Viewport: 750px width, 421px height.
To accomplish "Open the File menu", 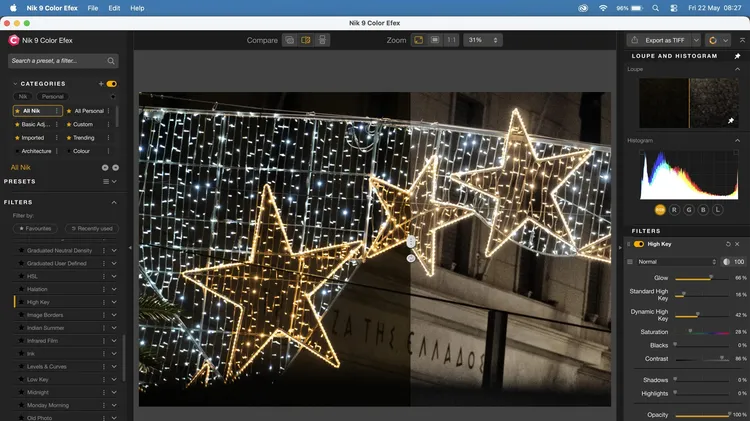I will coord(93,8).
